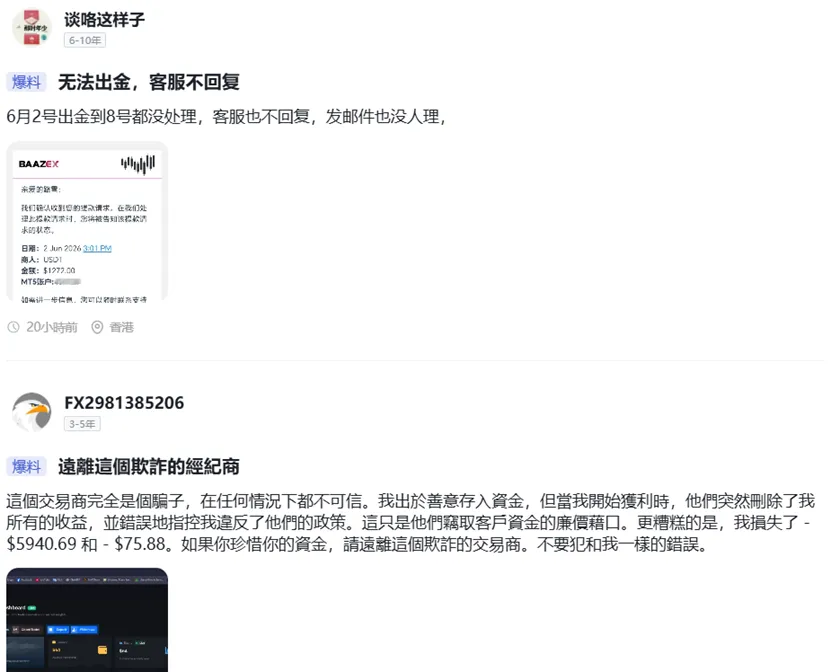Open eagle avatar of FX2981385206

tap(32, 411)
